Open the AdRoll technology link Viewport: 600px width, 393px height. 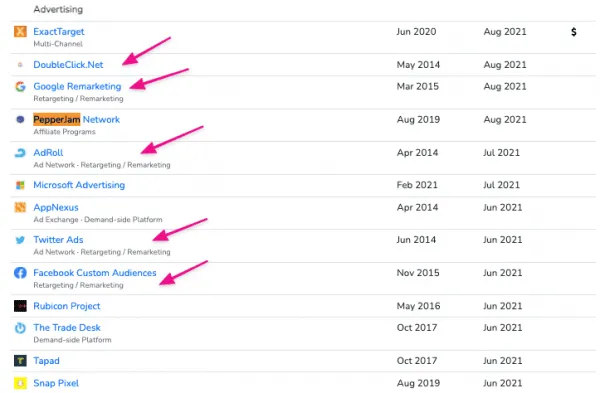(x=48, y=153)
